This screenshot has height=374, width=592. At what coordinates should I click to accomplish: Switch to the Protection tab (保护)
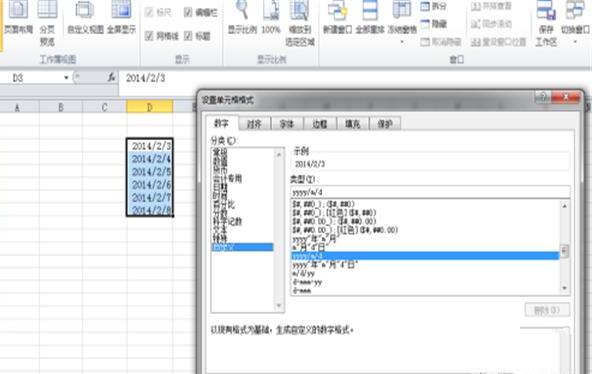pyautogui.click(x=385, y=123)
